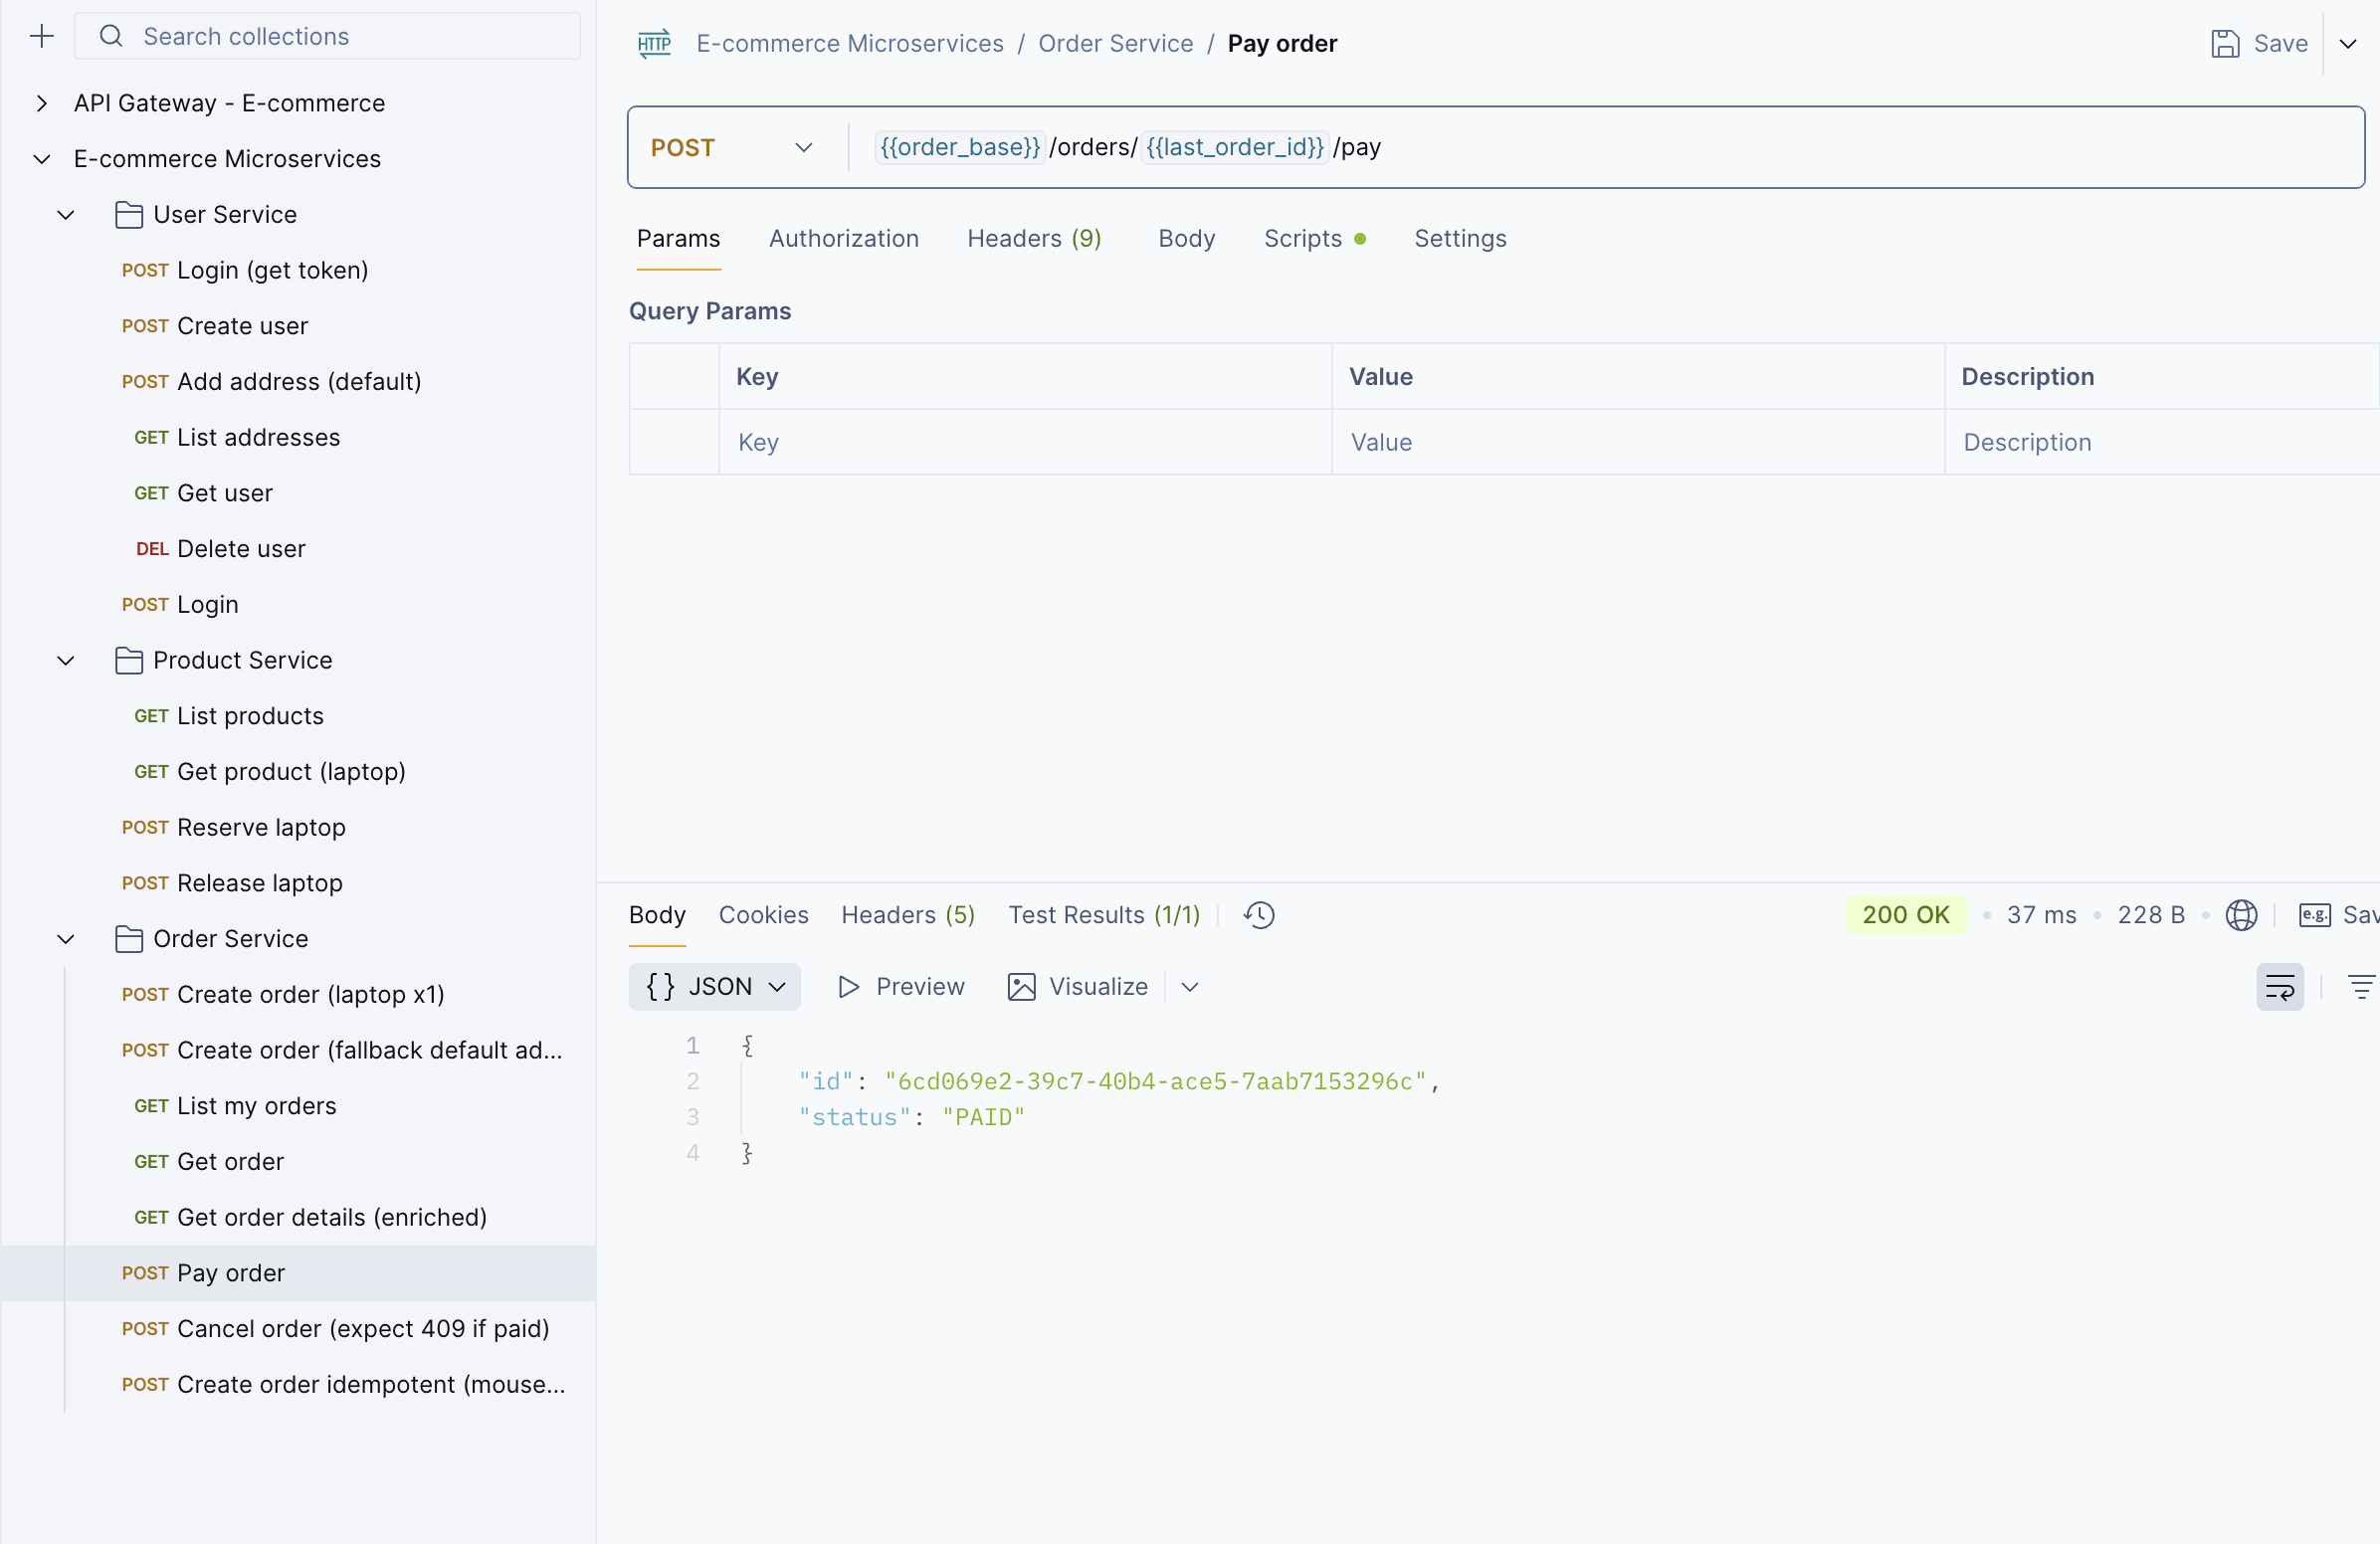Switch to the Authorization tab
Image resolution: width=2380 pixels, height=1544 pixels.
844,238
